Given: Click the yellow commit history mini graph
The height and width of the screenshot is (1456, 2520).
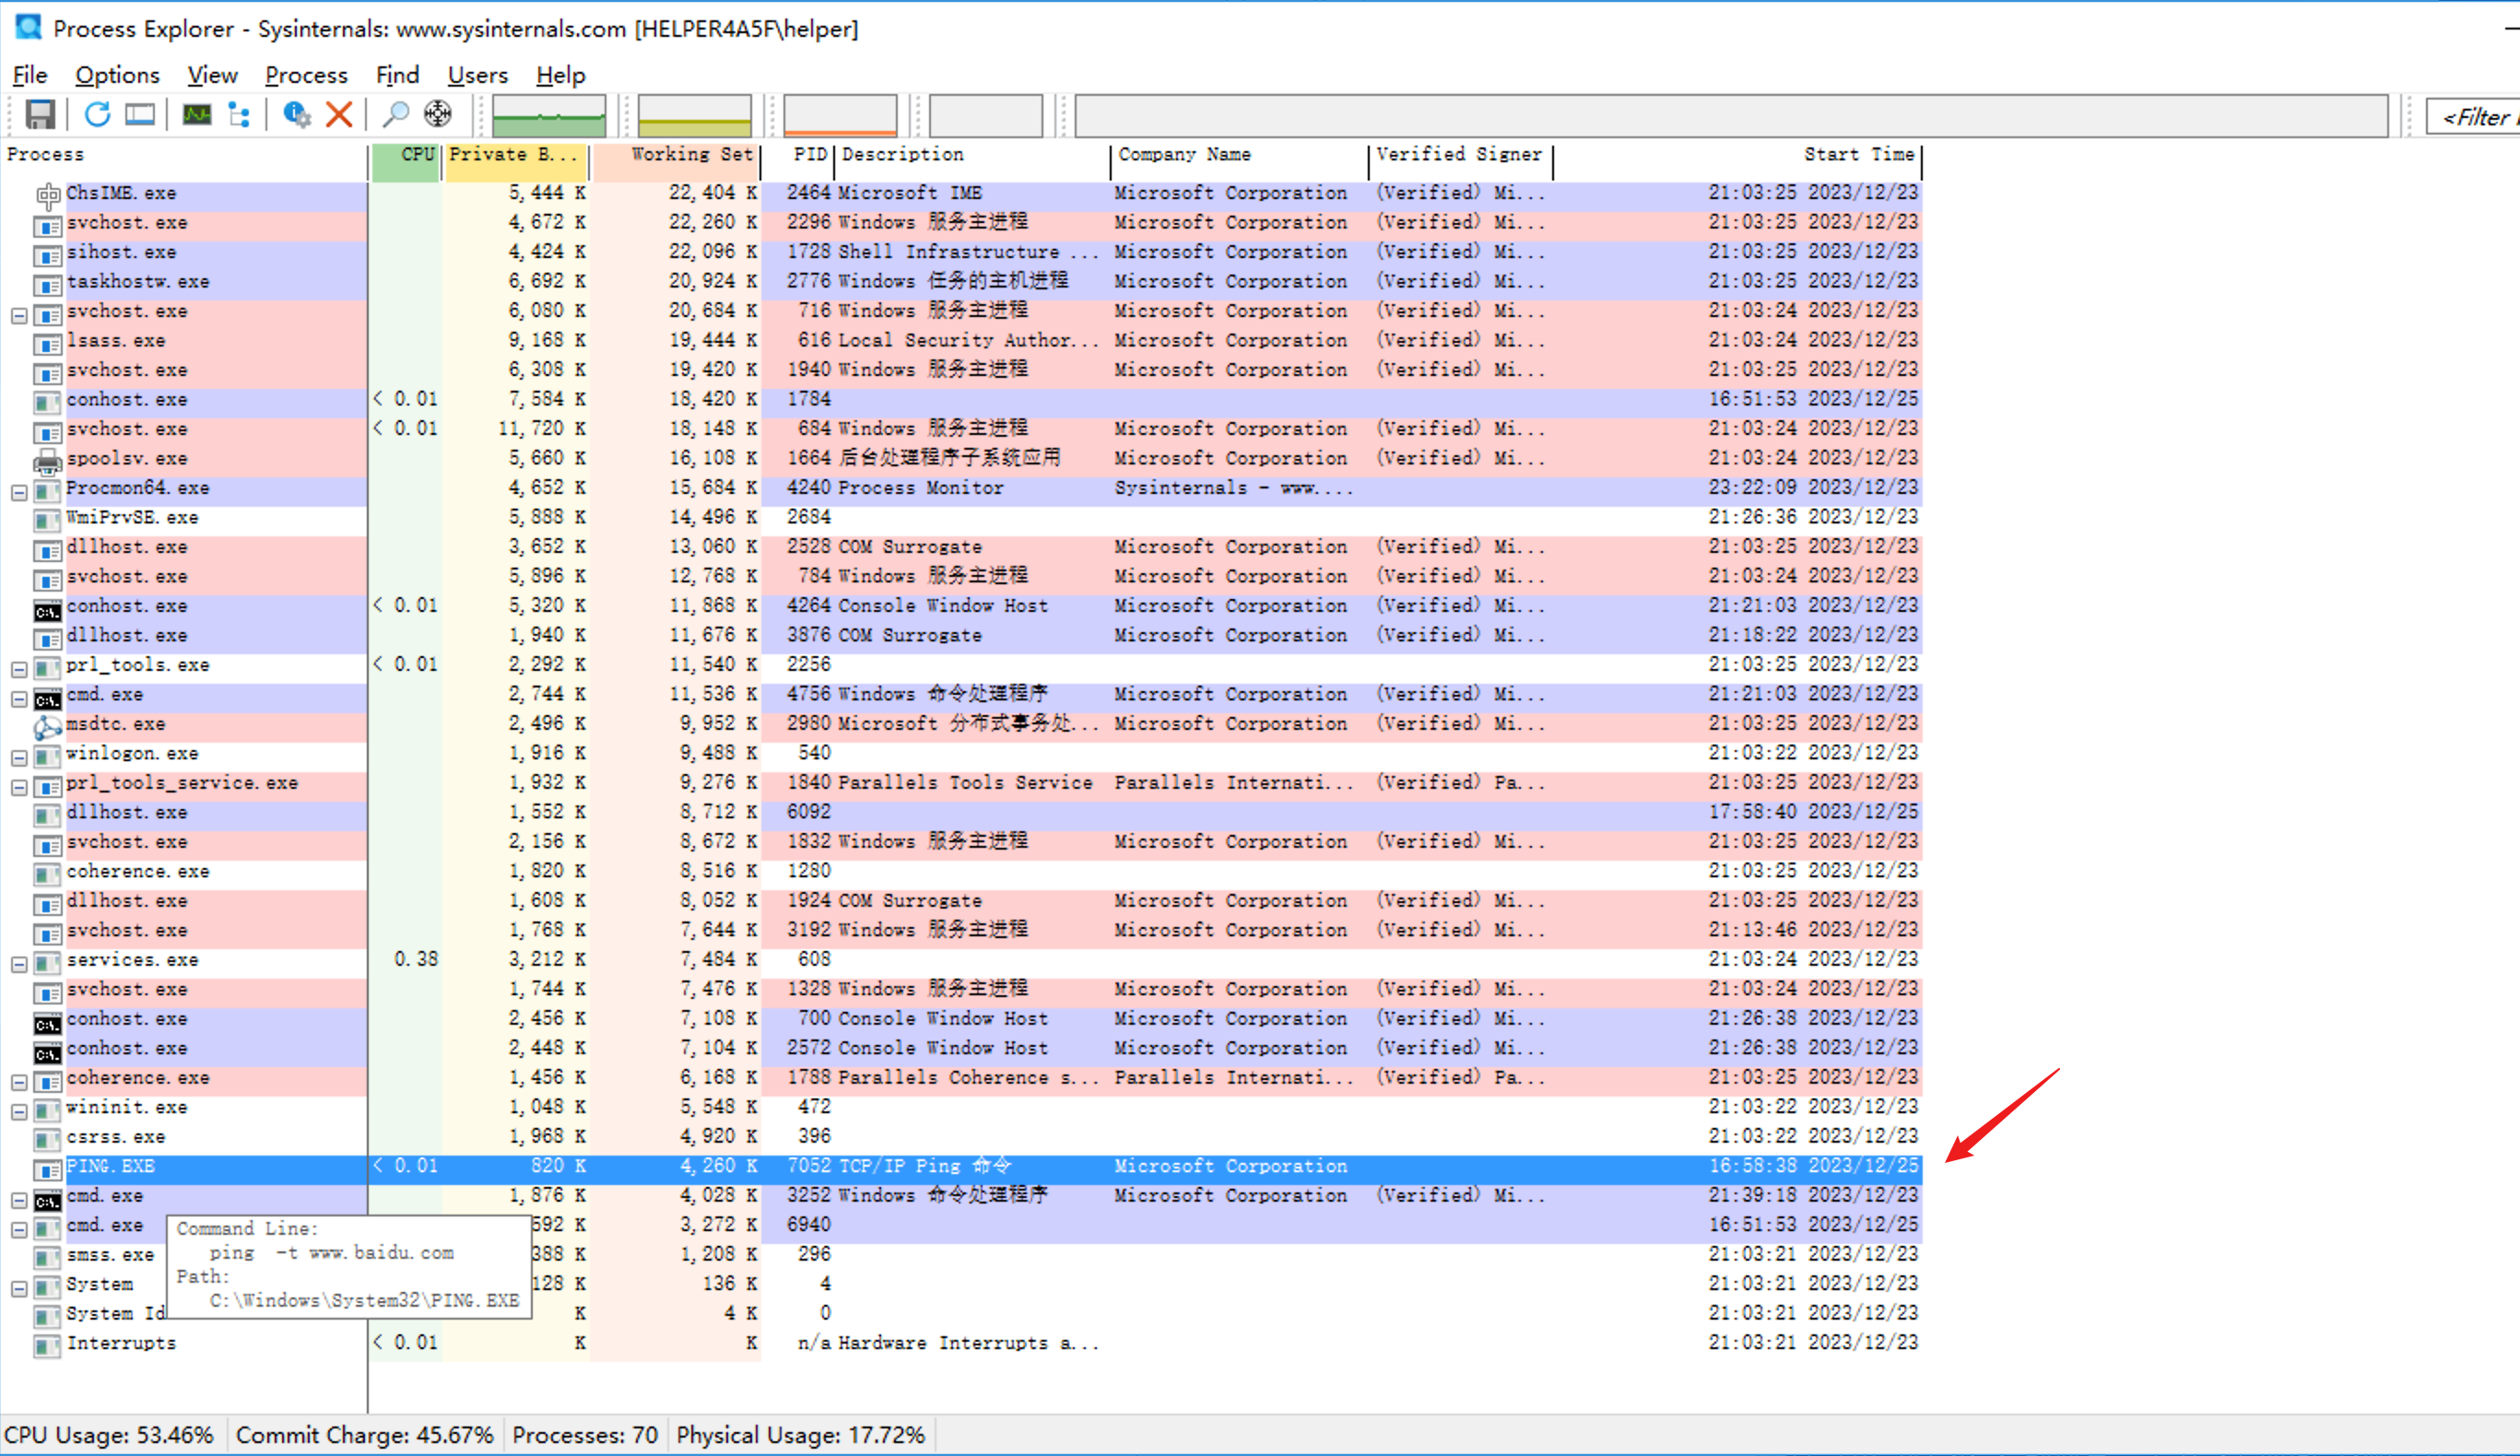Looking at the screenshot, I should (x=694, y=116).
